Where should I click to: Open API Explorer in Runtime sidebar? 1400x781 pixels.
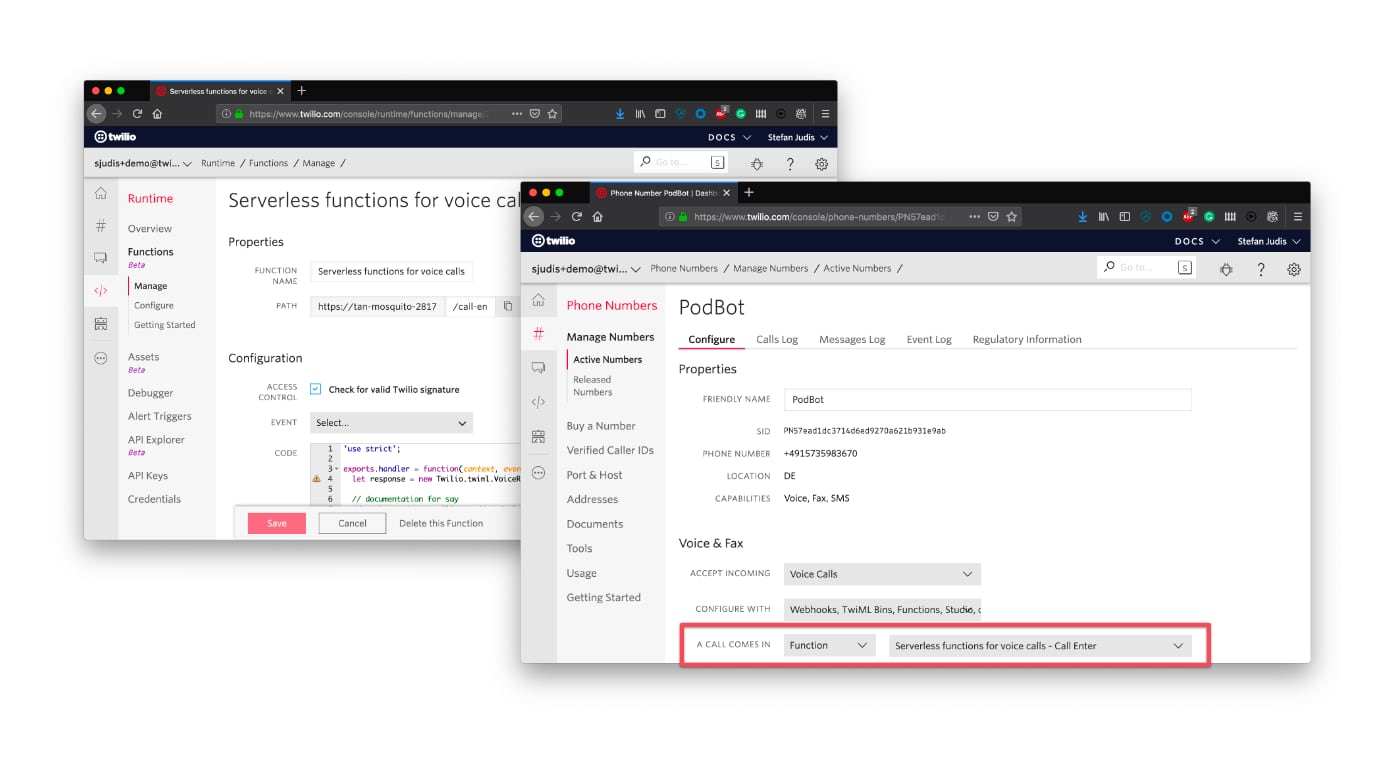(x=156, y=439)
